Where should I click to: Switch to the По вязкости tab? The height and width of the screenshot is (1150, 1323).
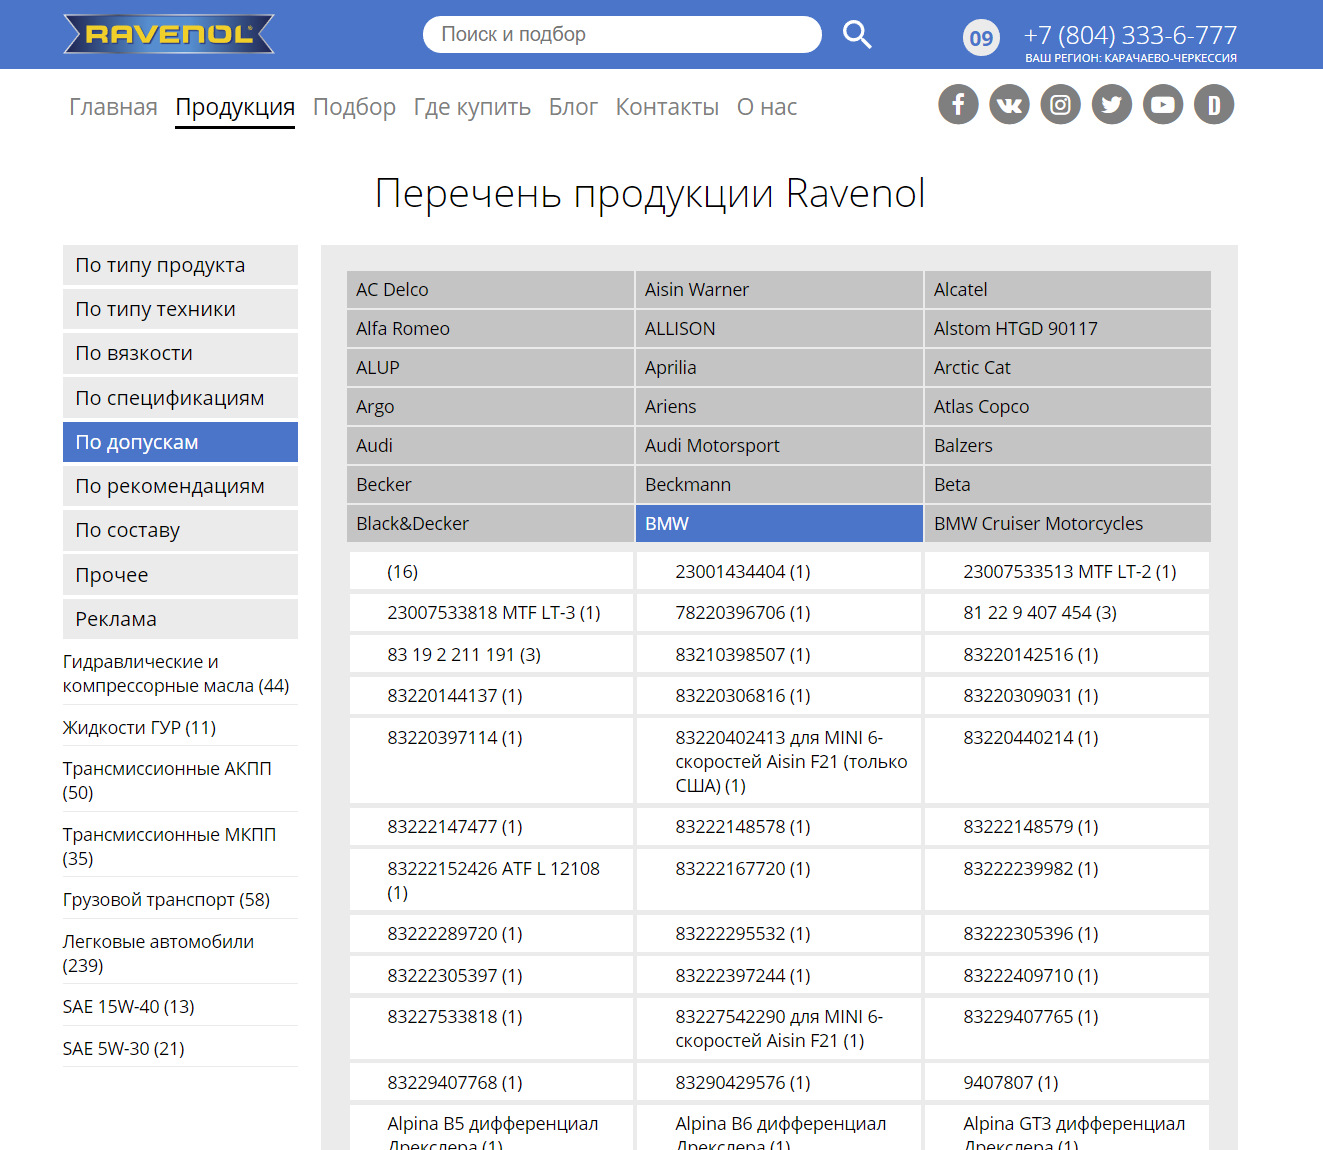click(180, 353)
